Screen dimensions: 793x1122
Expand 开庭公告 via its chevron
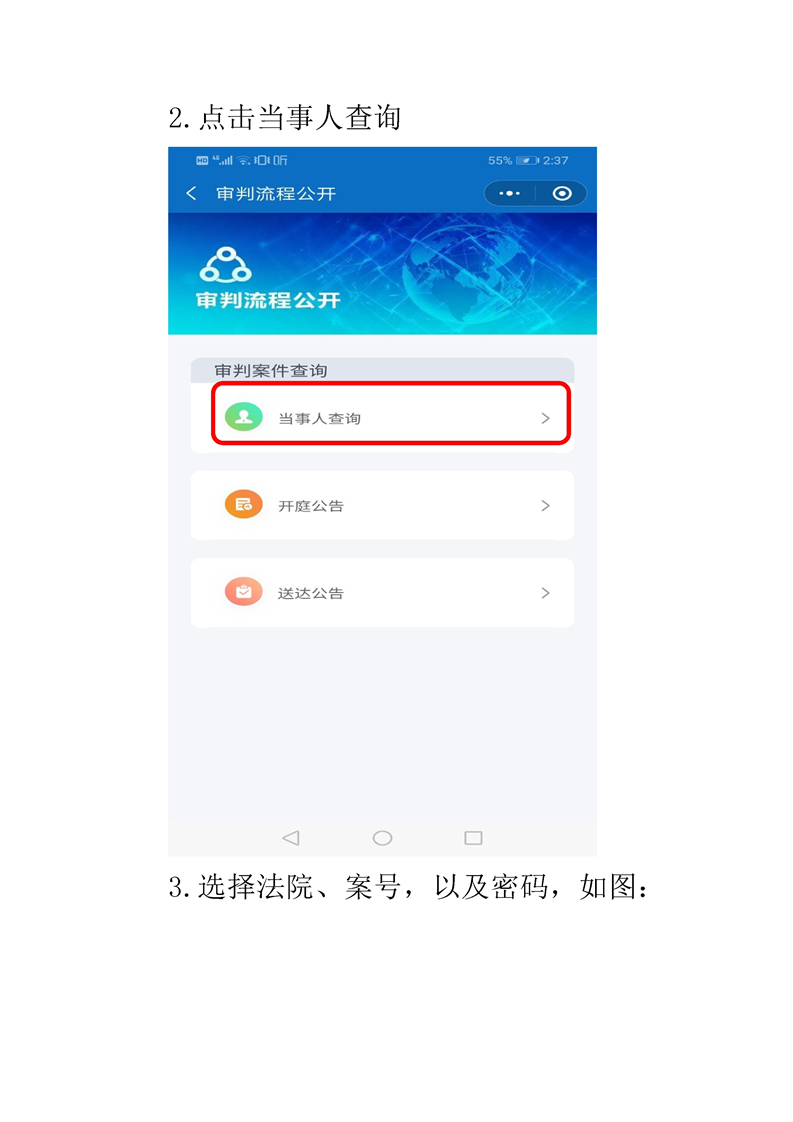pyautogui.click(x=545, y=506)
